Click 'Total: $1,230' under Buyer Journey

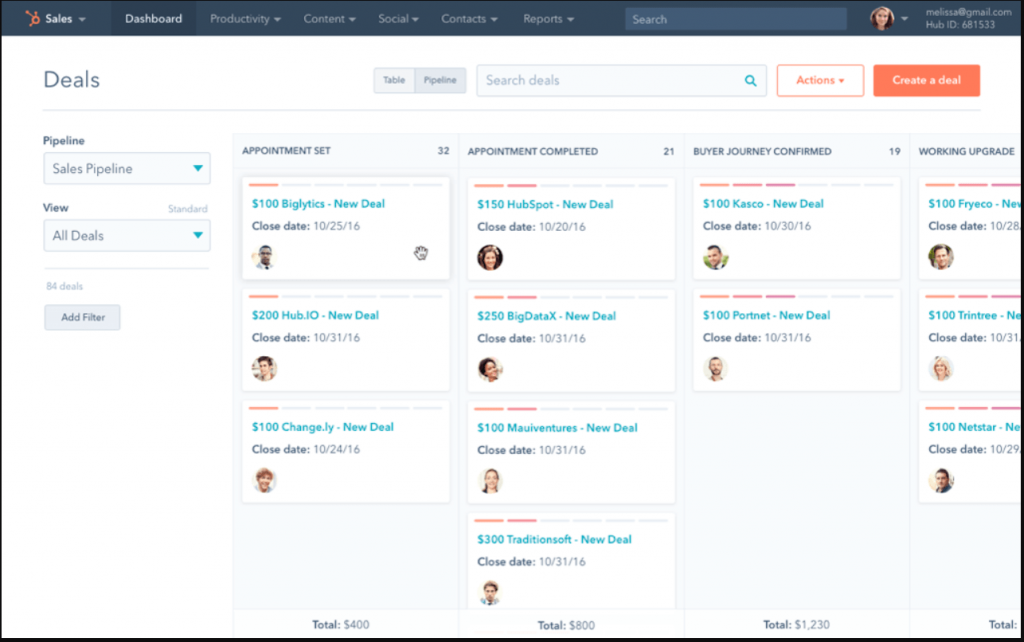tap(796, 625)
